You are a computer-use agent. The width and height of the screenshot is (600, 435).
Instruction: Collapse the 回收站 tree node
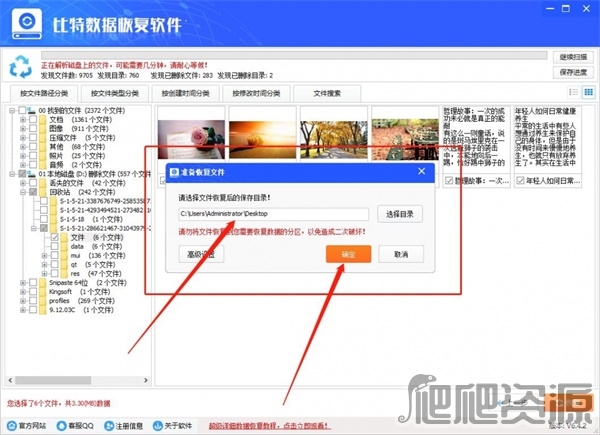pos(23,192)
